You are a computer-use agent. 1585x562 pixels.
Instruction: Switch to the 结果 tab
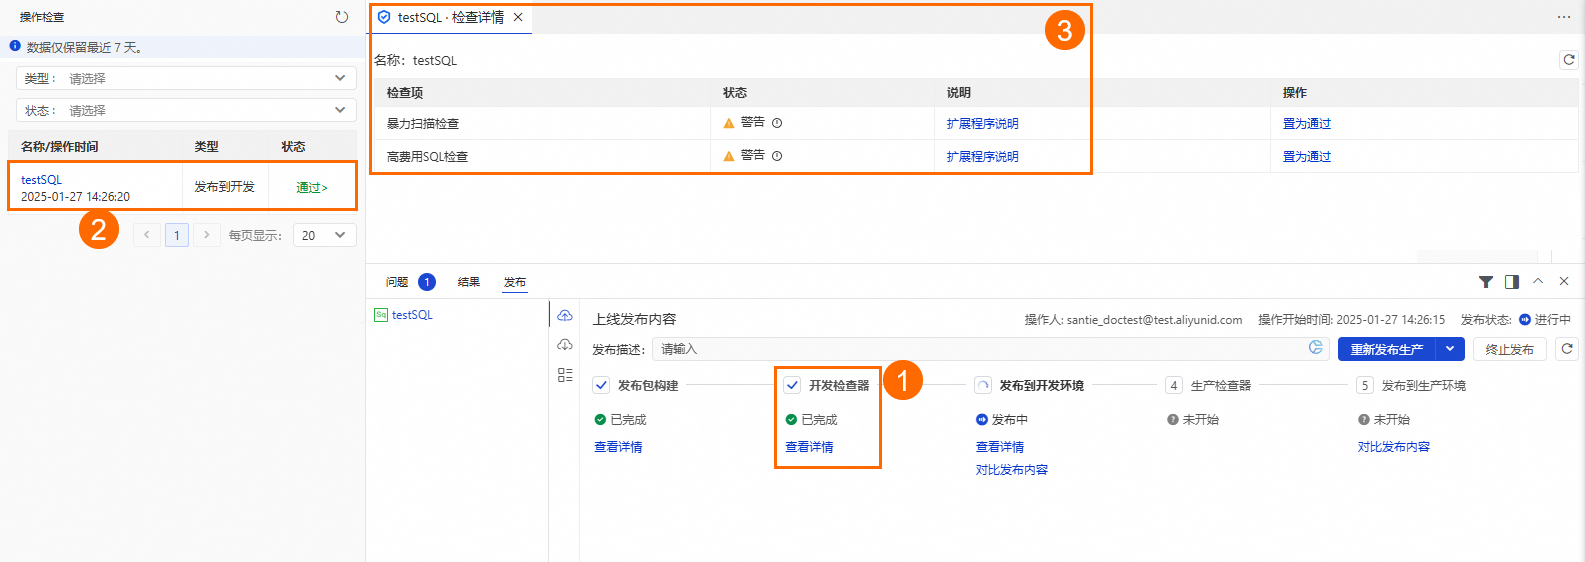(x=469, y=282)
